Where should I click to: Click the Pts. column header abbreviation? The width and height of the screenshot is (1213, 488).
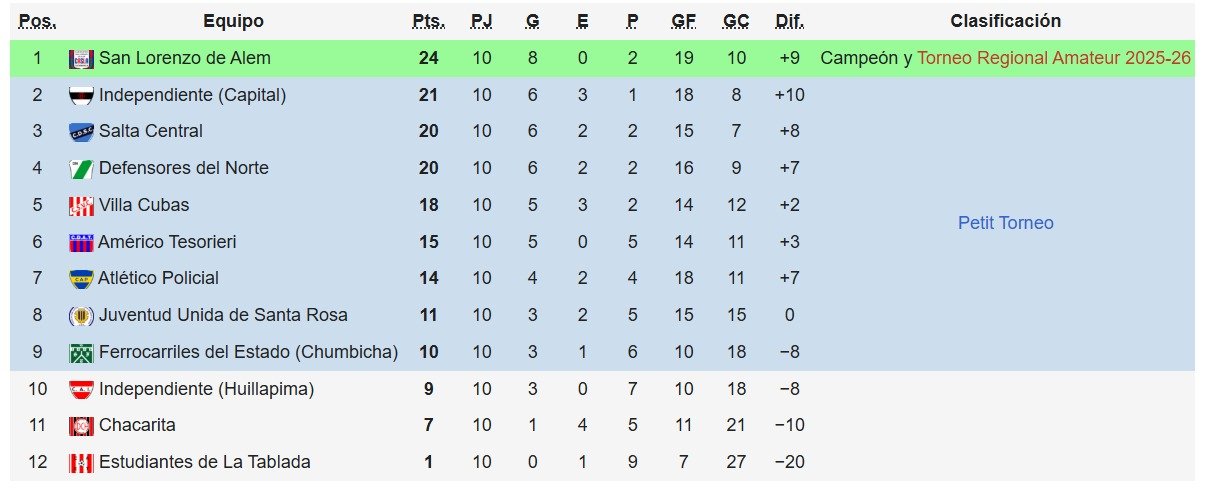coord(429,21)
